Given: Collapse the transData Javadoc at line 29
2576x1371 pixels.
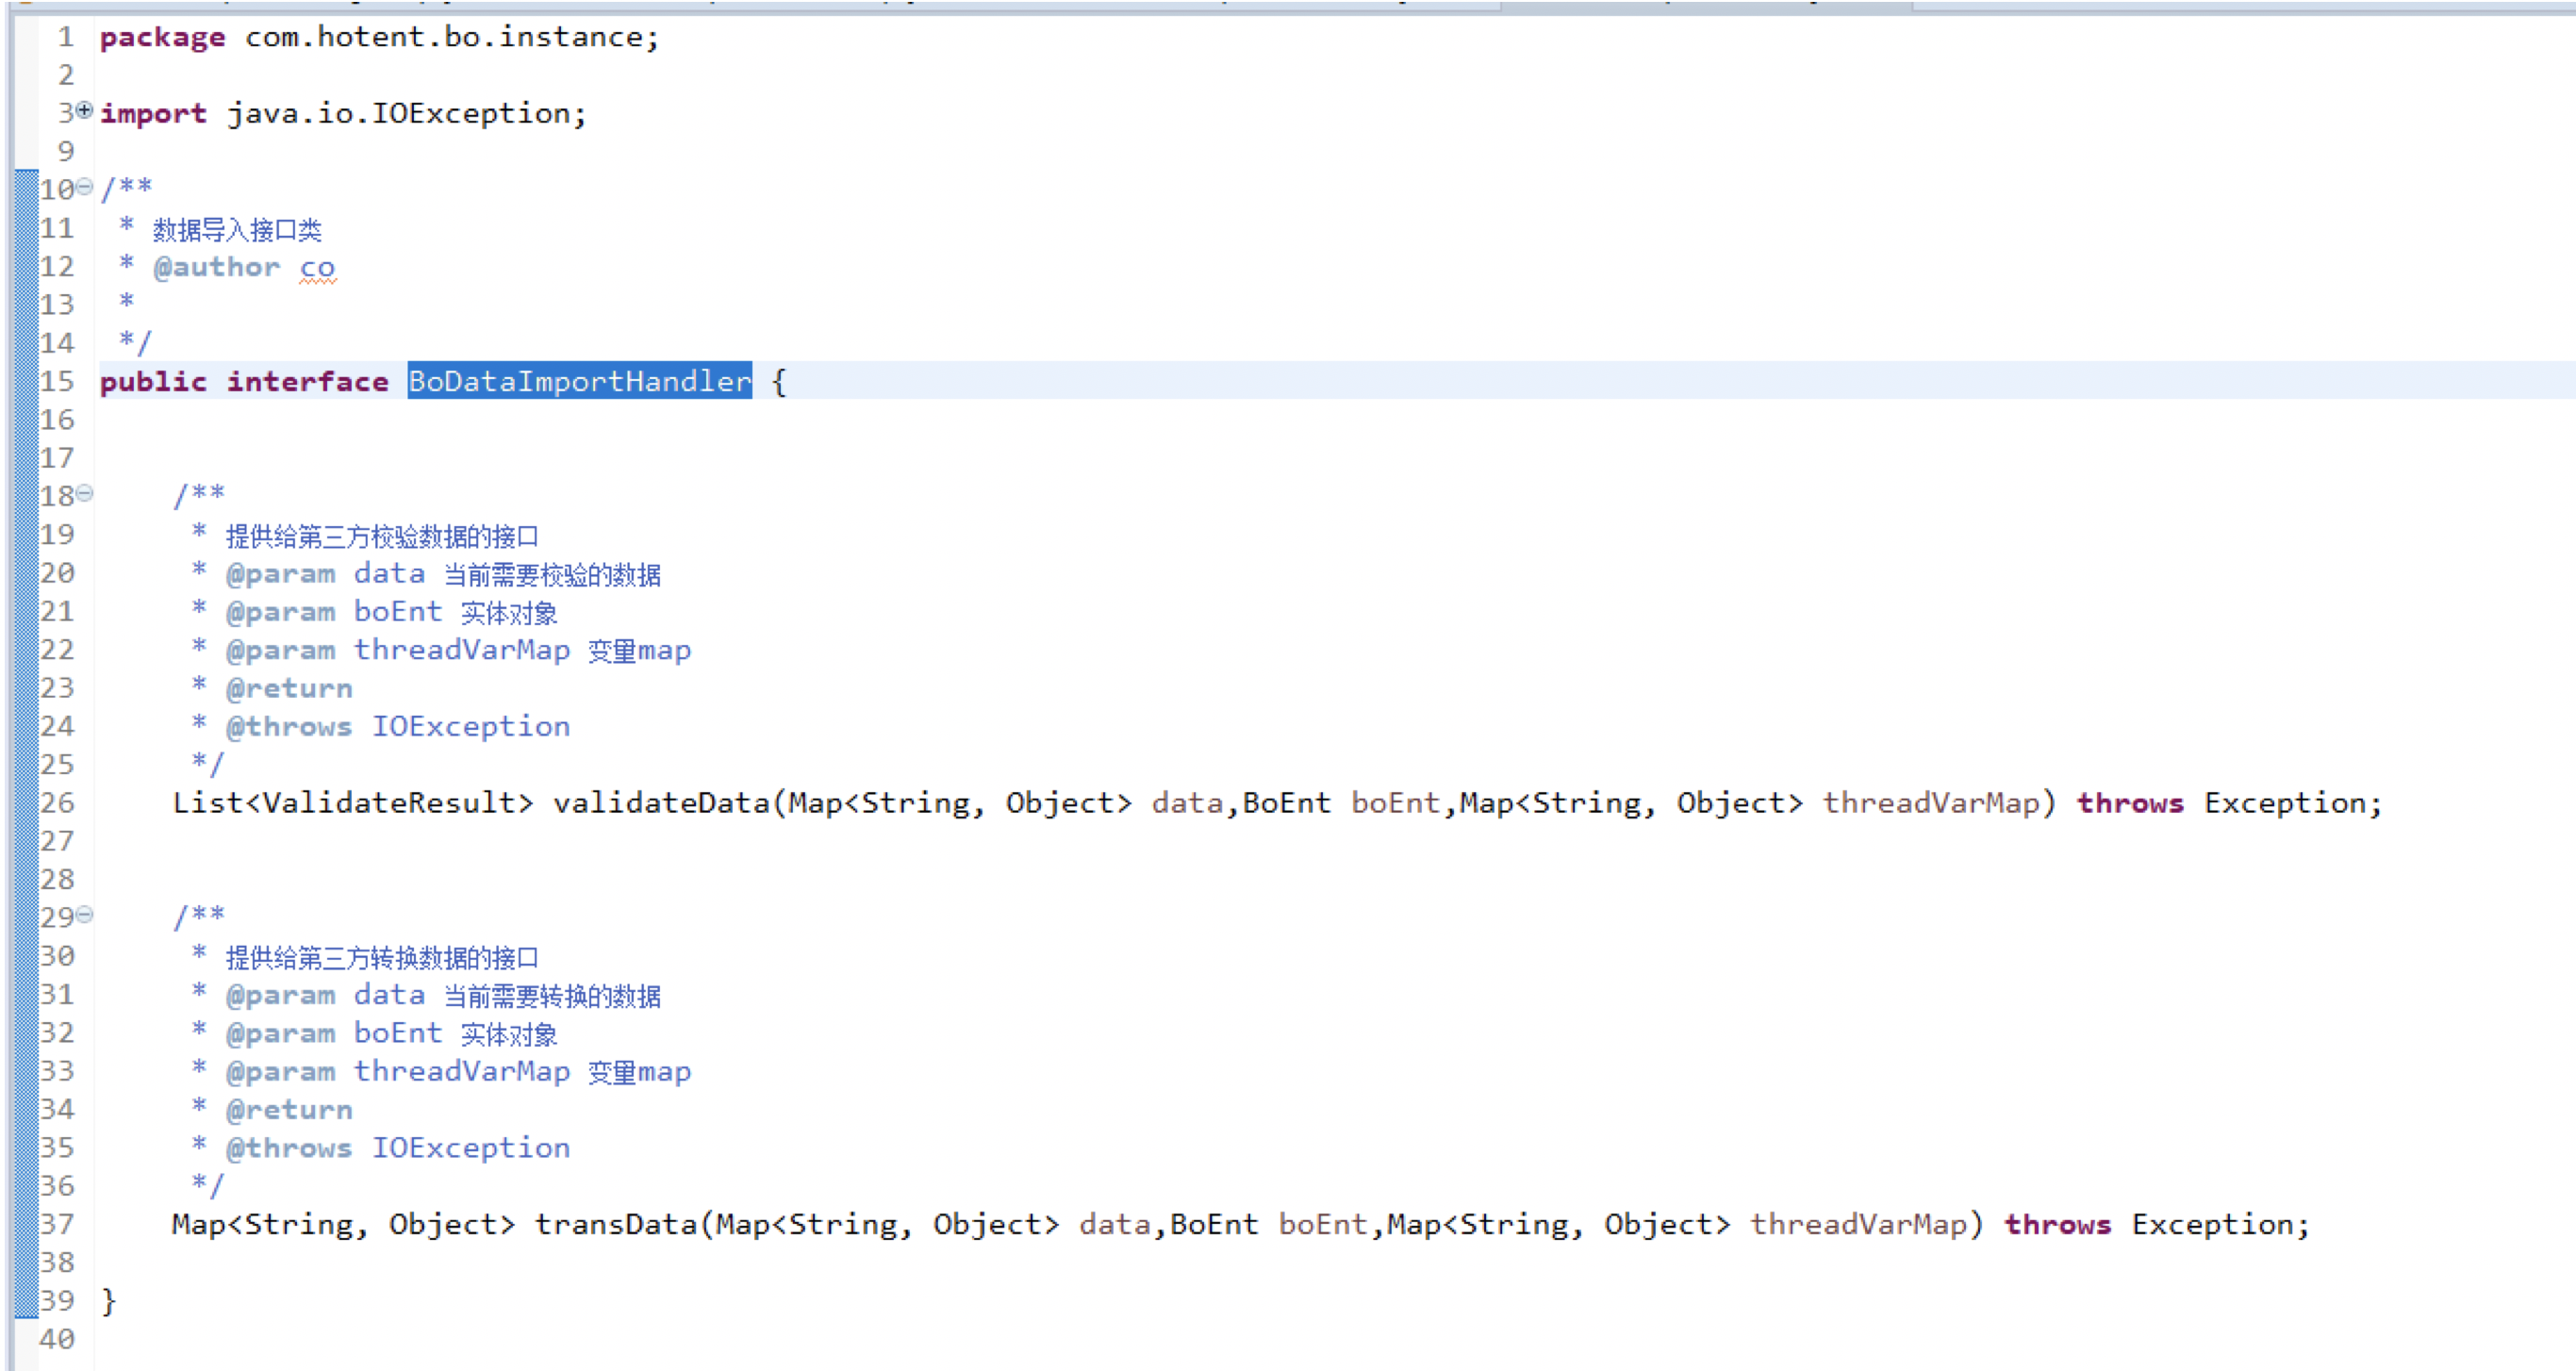Looking at the screenshot, I should click(x=85, y=914).
